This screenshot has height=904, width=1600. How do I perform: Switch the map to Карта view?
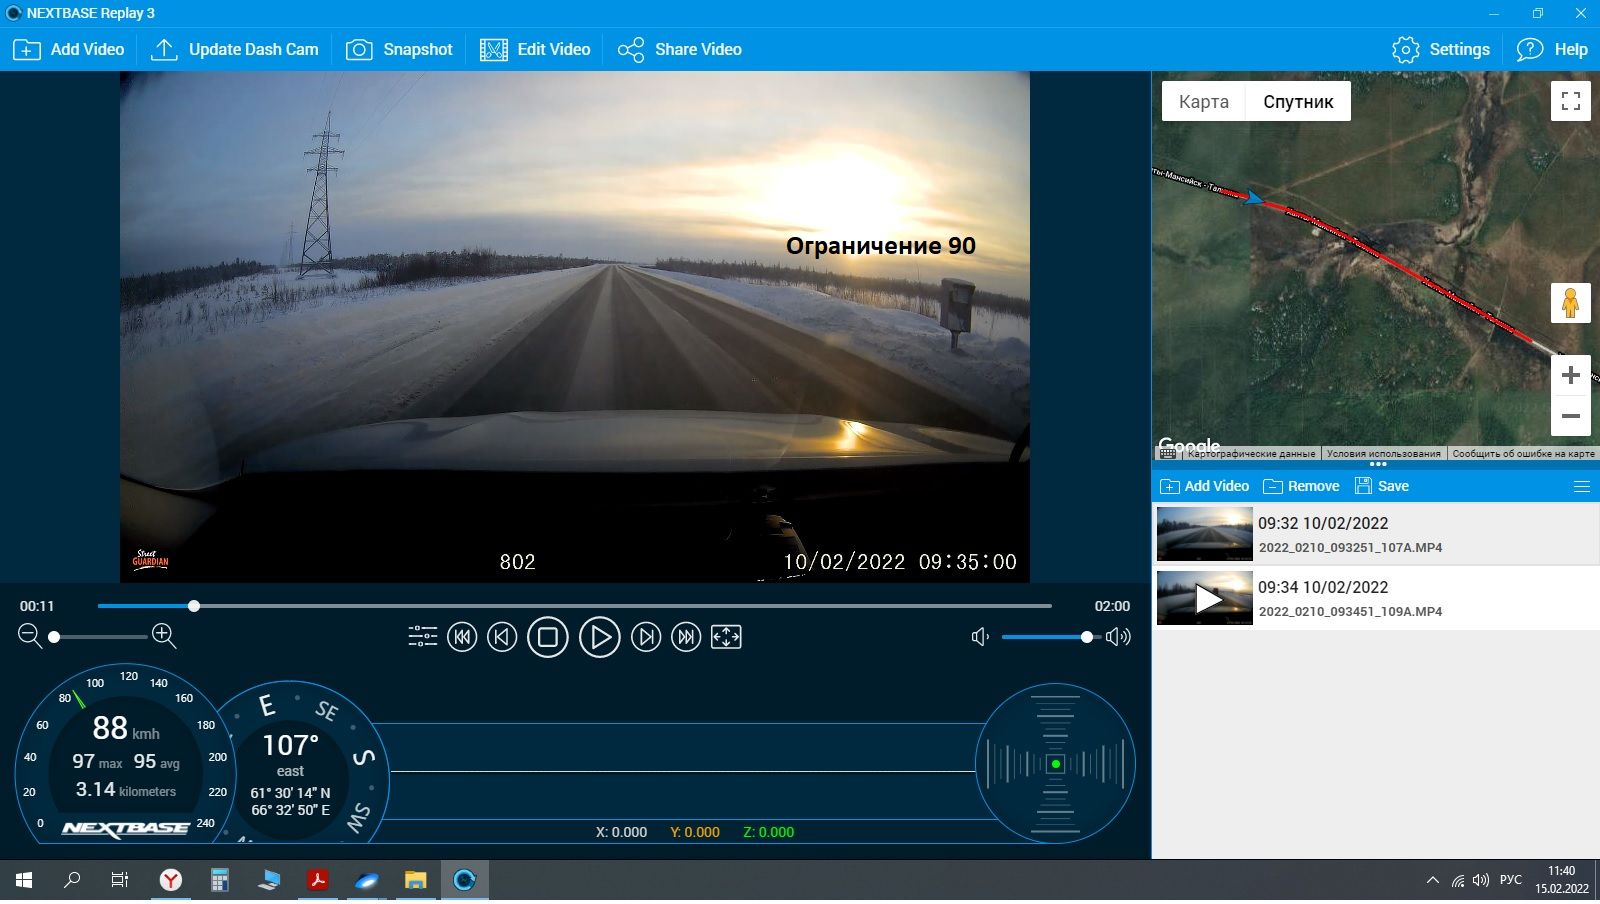[x=1203, y=101]
